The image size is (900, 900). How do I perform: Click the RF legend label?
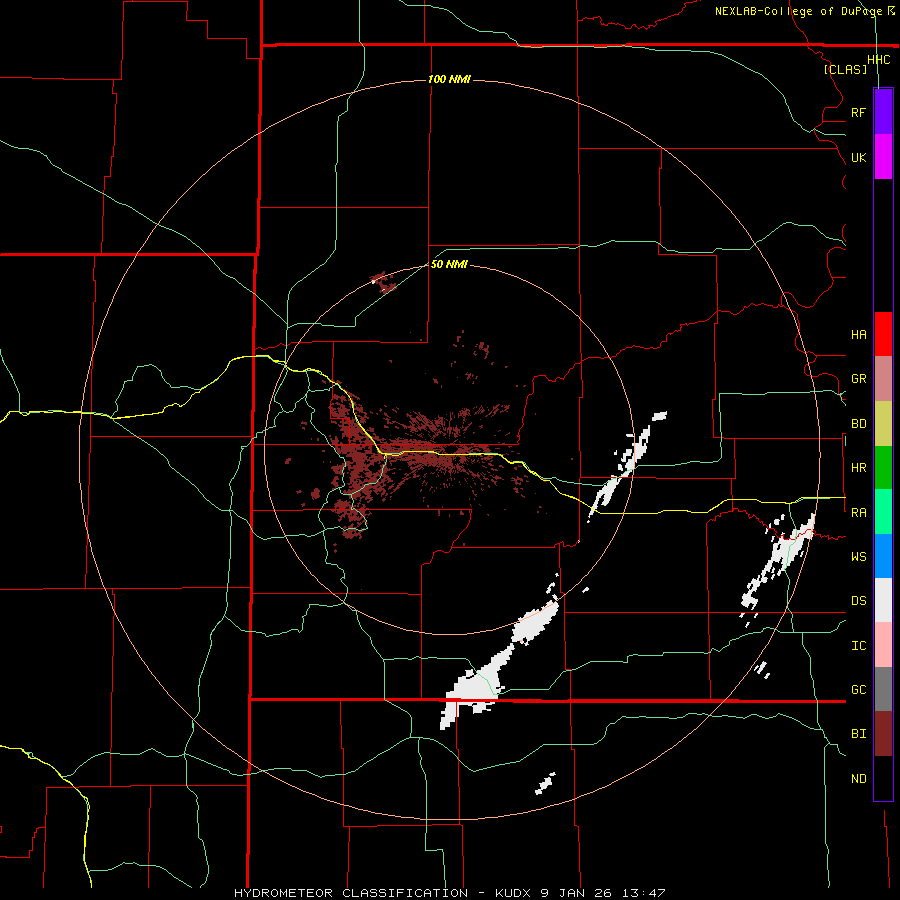858,112
